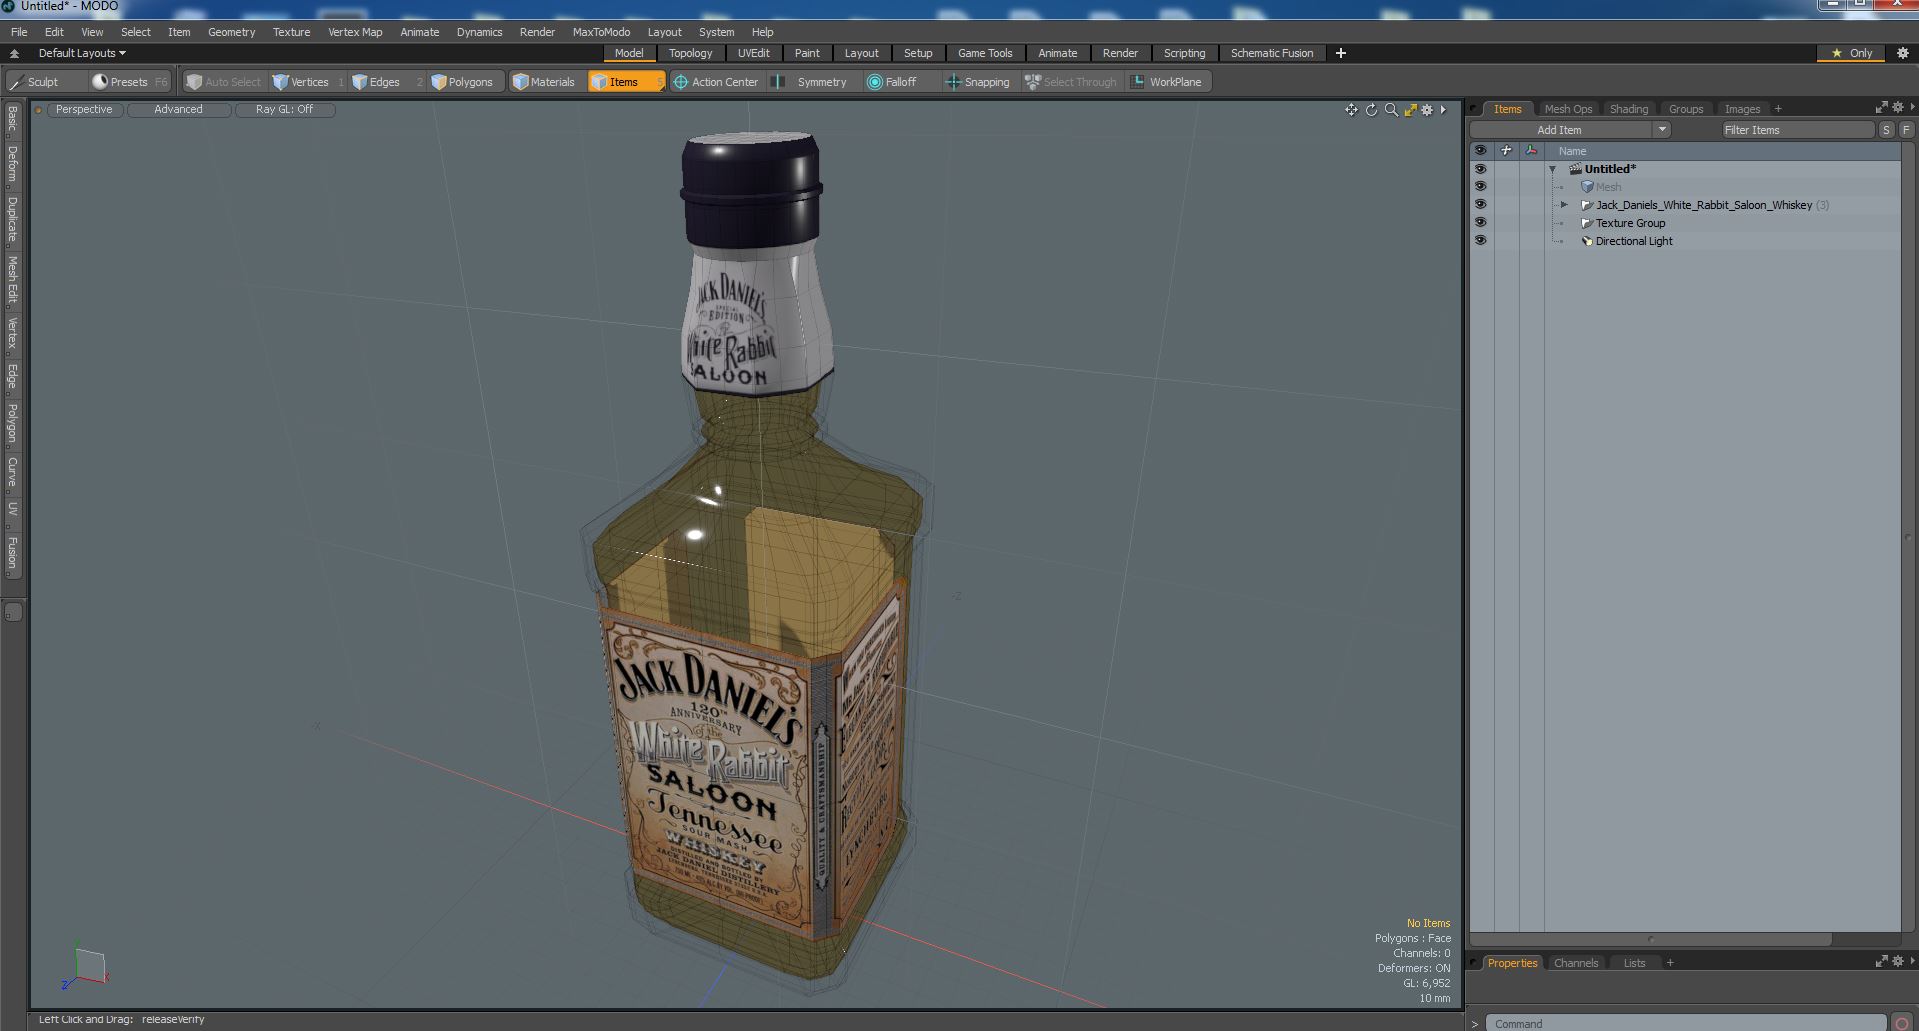Add a new layout tab with plus
Screen dimensions: 1919x1031
[1340, 53]
